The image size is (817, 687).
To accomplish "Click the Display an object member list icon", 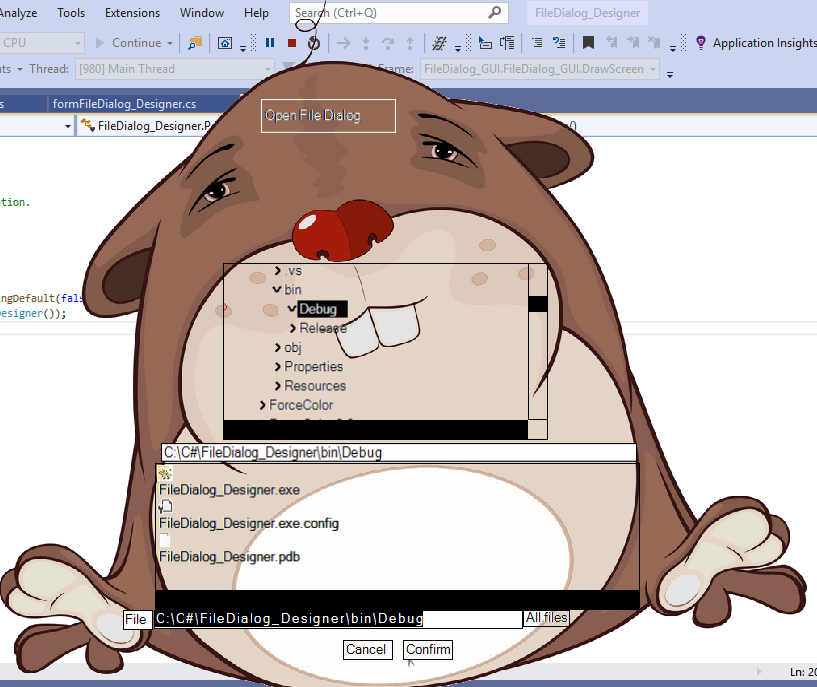I will click(485, 43).
